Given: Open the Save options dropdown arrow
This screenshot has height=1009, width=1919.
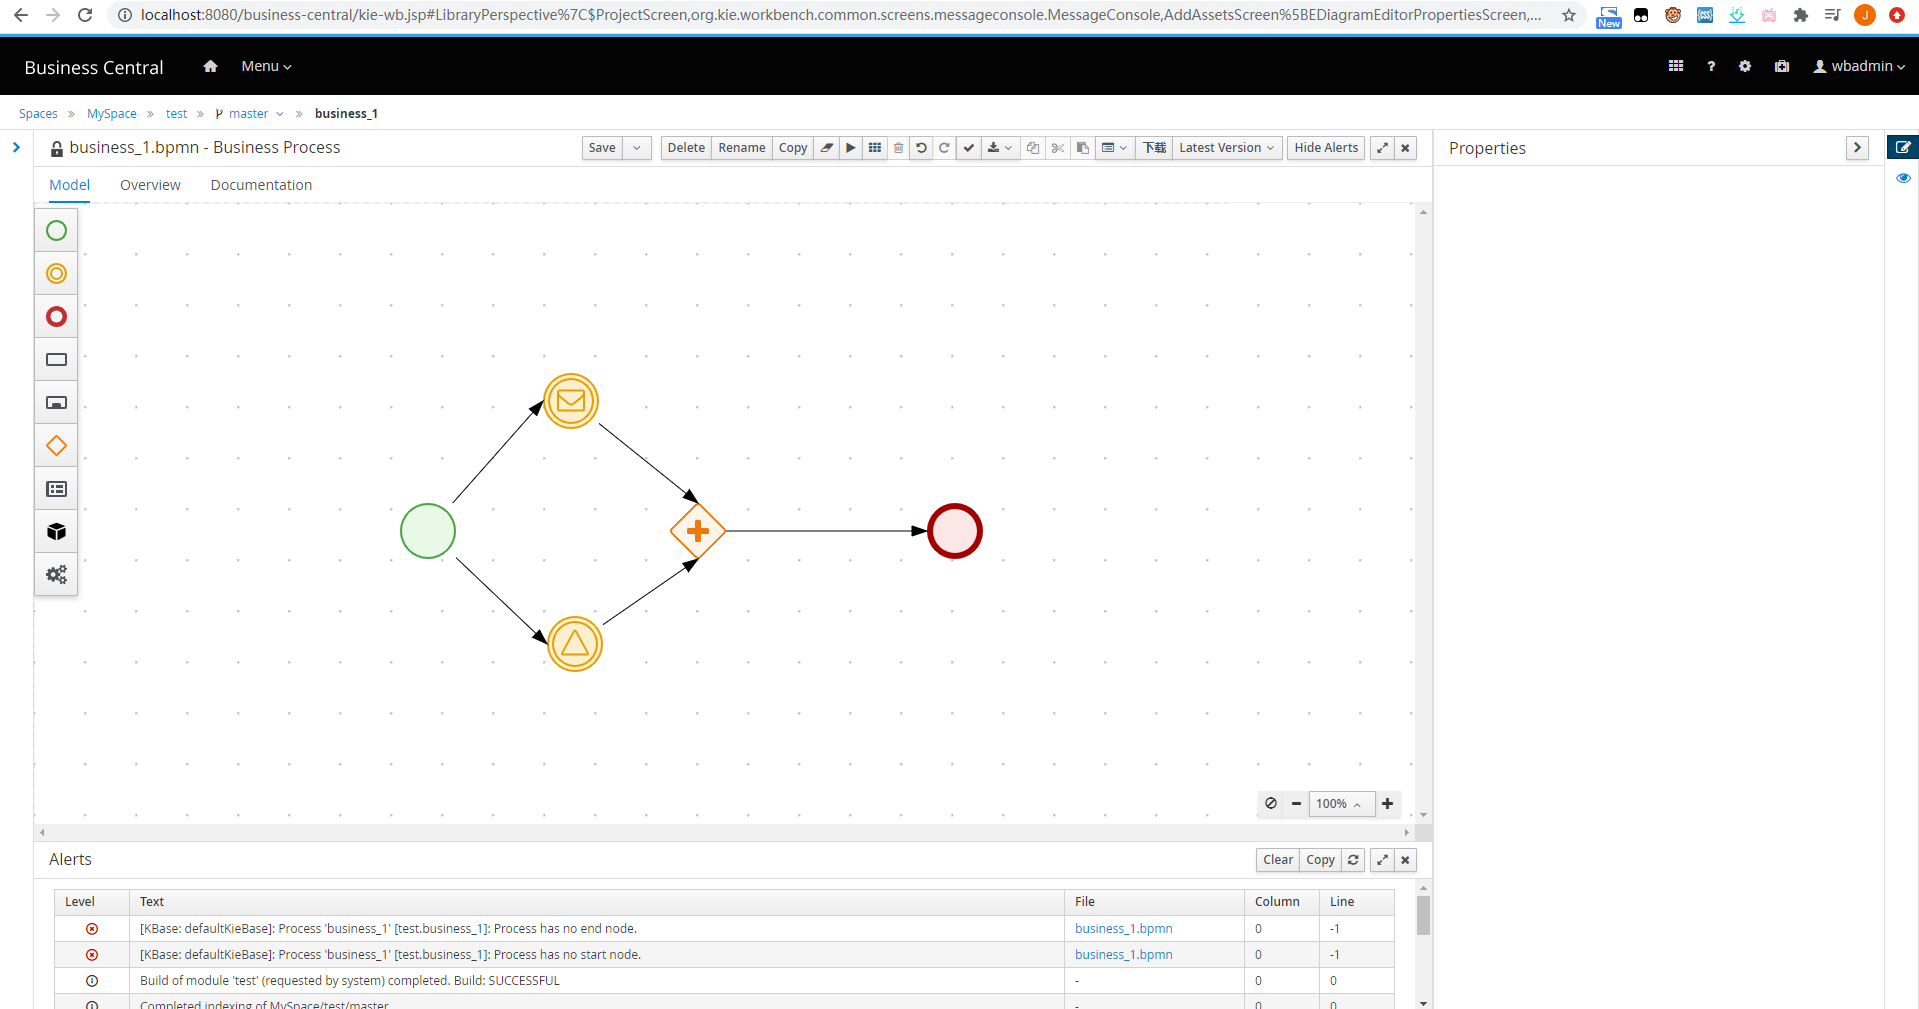Looking at the screenshot, I should (x=637, y=148).
